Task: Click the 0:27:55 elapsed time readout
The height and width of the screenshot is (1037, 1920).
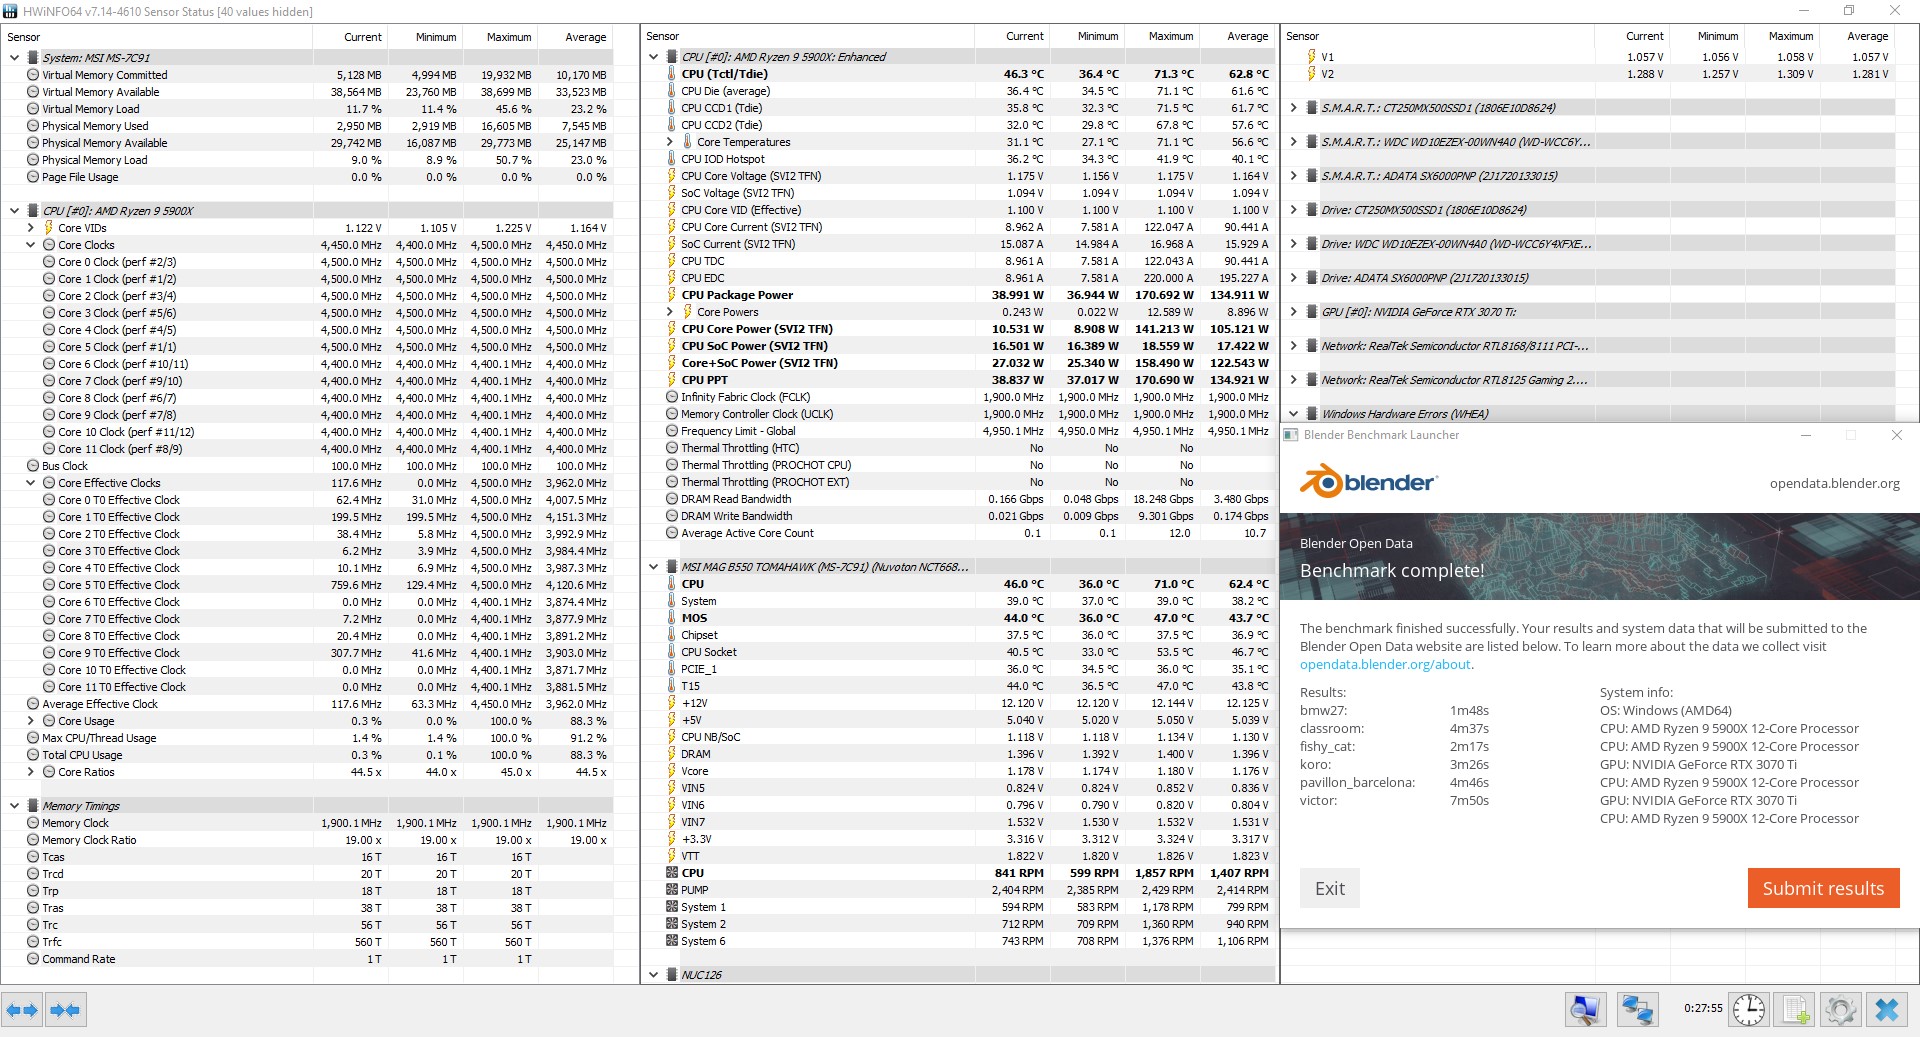Action: pyautogui.click(x=1703, y=1009)
